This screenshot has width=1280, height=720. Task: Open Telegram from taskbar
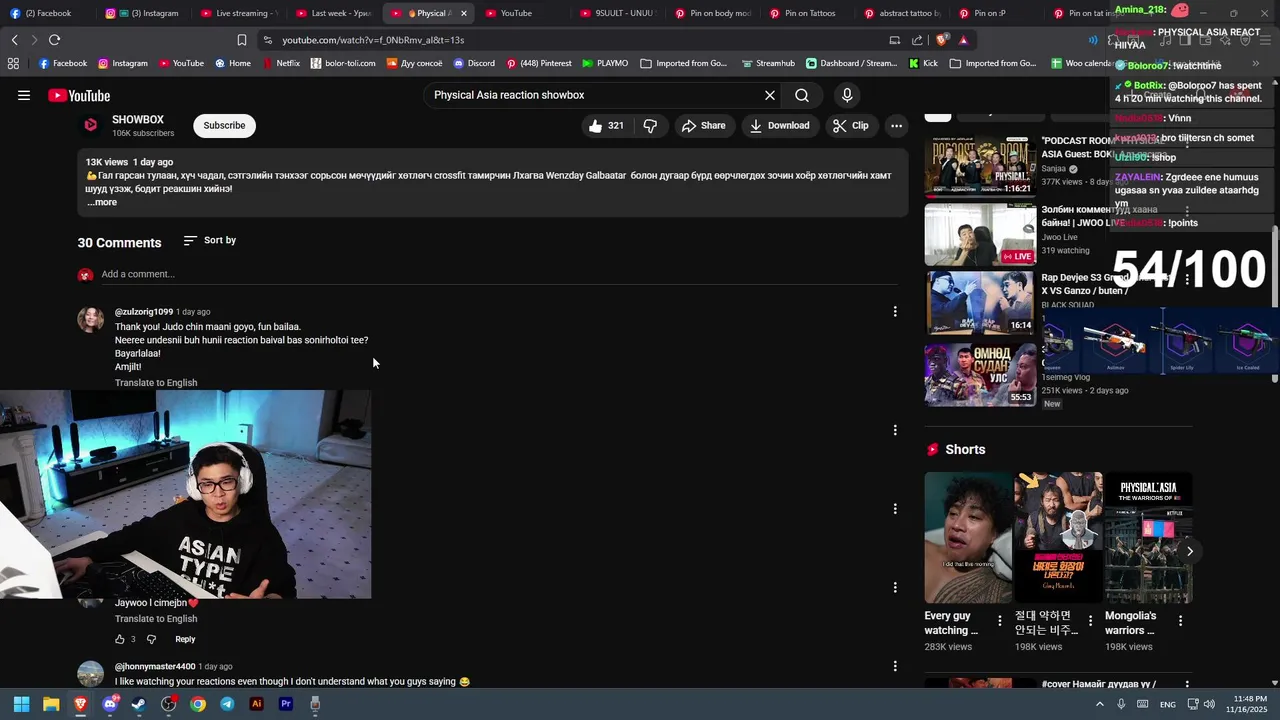click(227, 704)
